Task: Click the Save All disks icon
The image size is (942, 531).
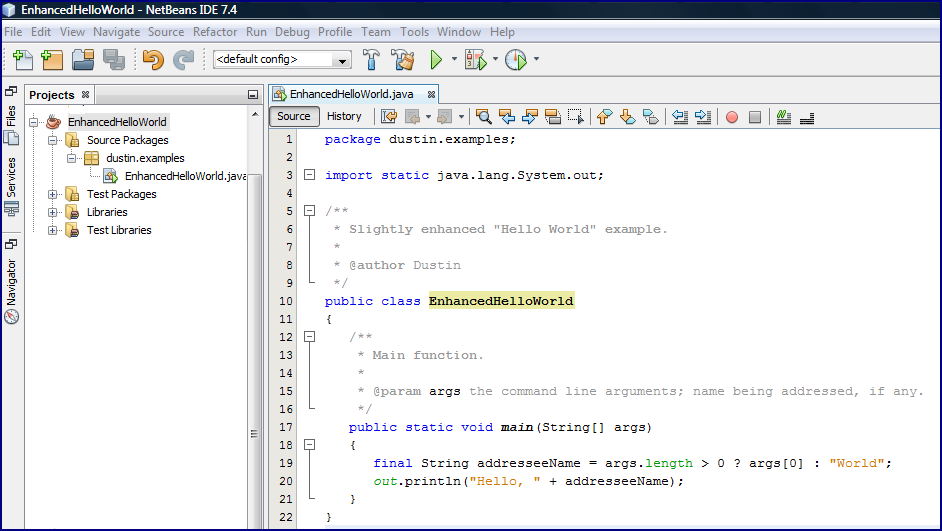Action: (114, 59)
